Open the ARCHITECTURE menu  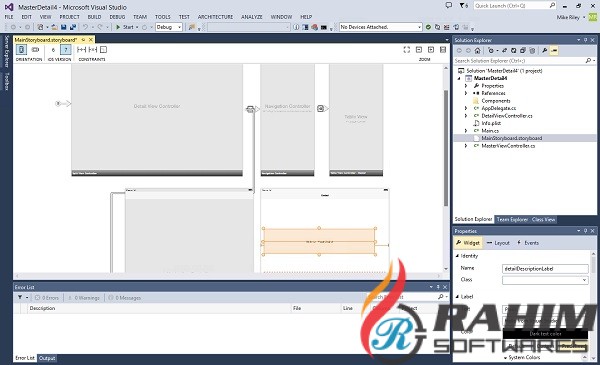(x=215, y=17)
